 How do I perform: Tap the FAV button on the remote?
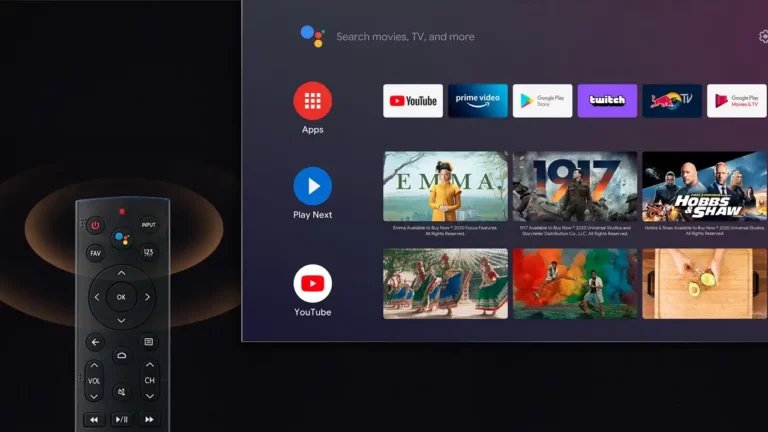point(95,253)
